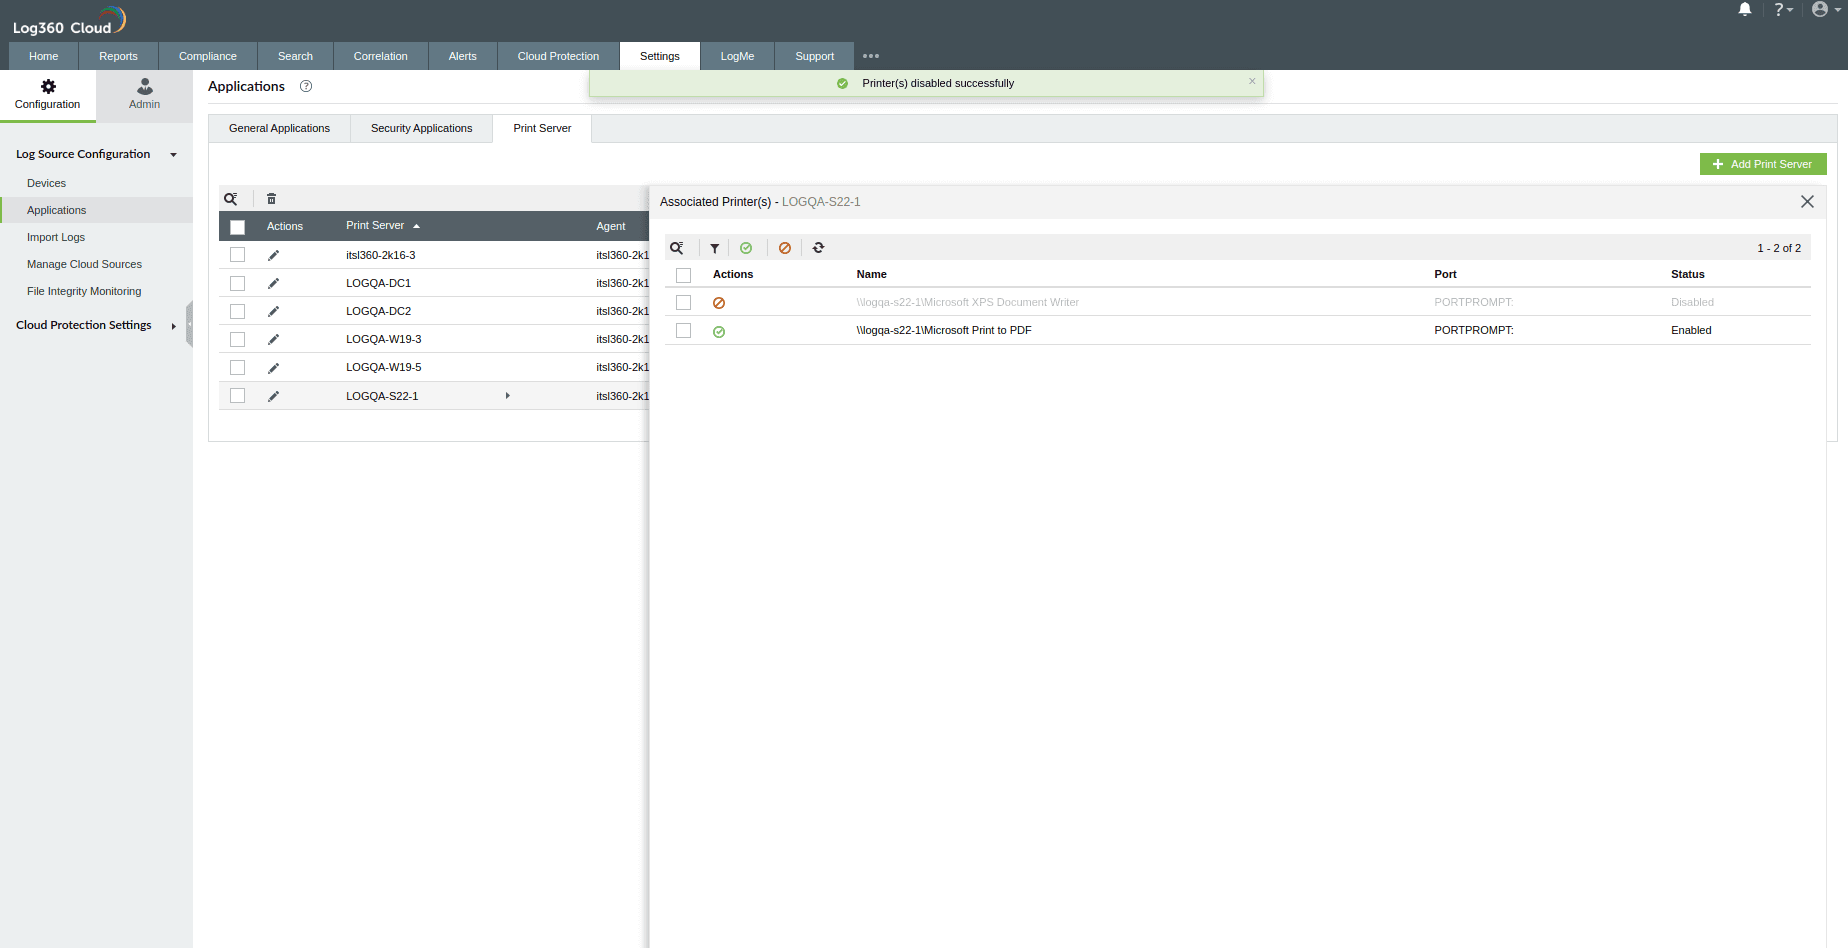This screenshot has height=948, width=1848.
Task: Edit the LOGQA-W19-3 print server
Action: click(x=273, y=339)
